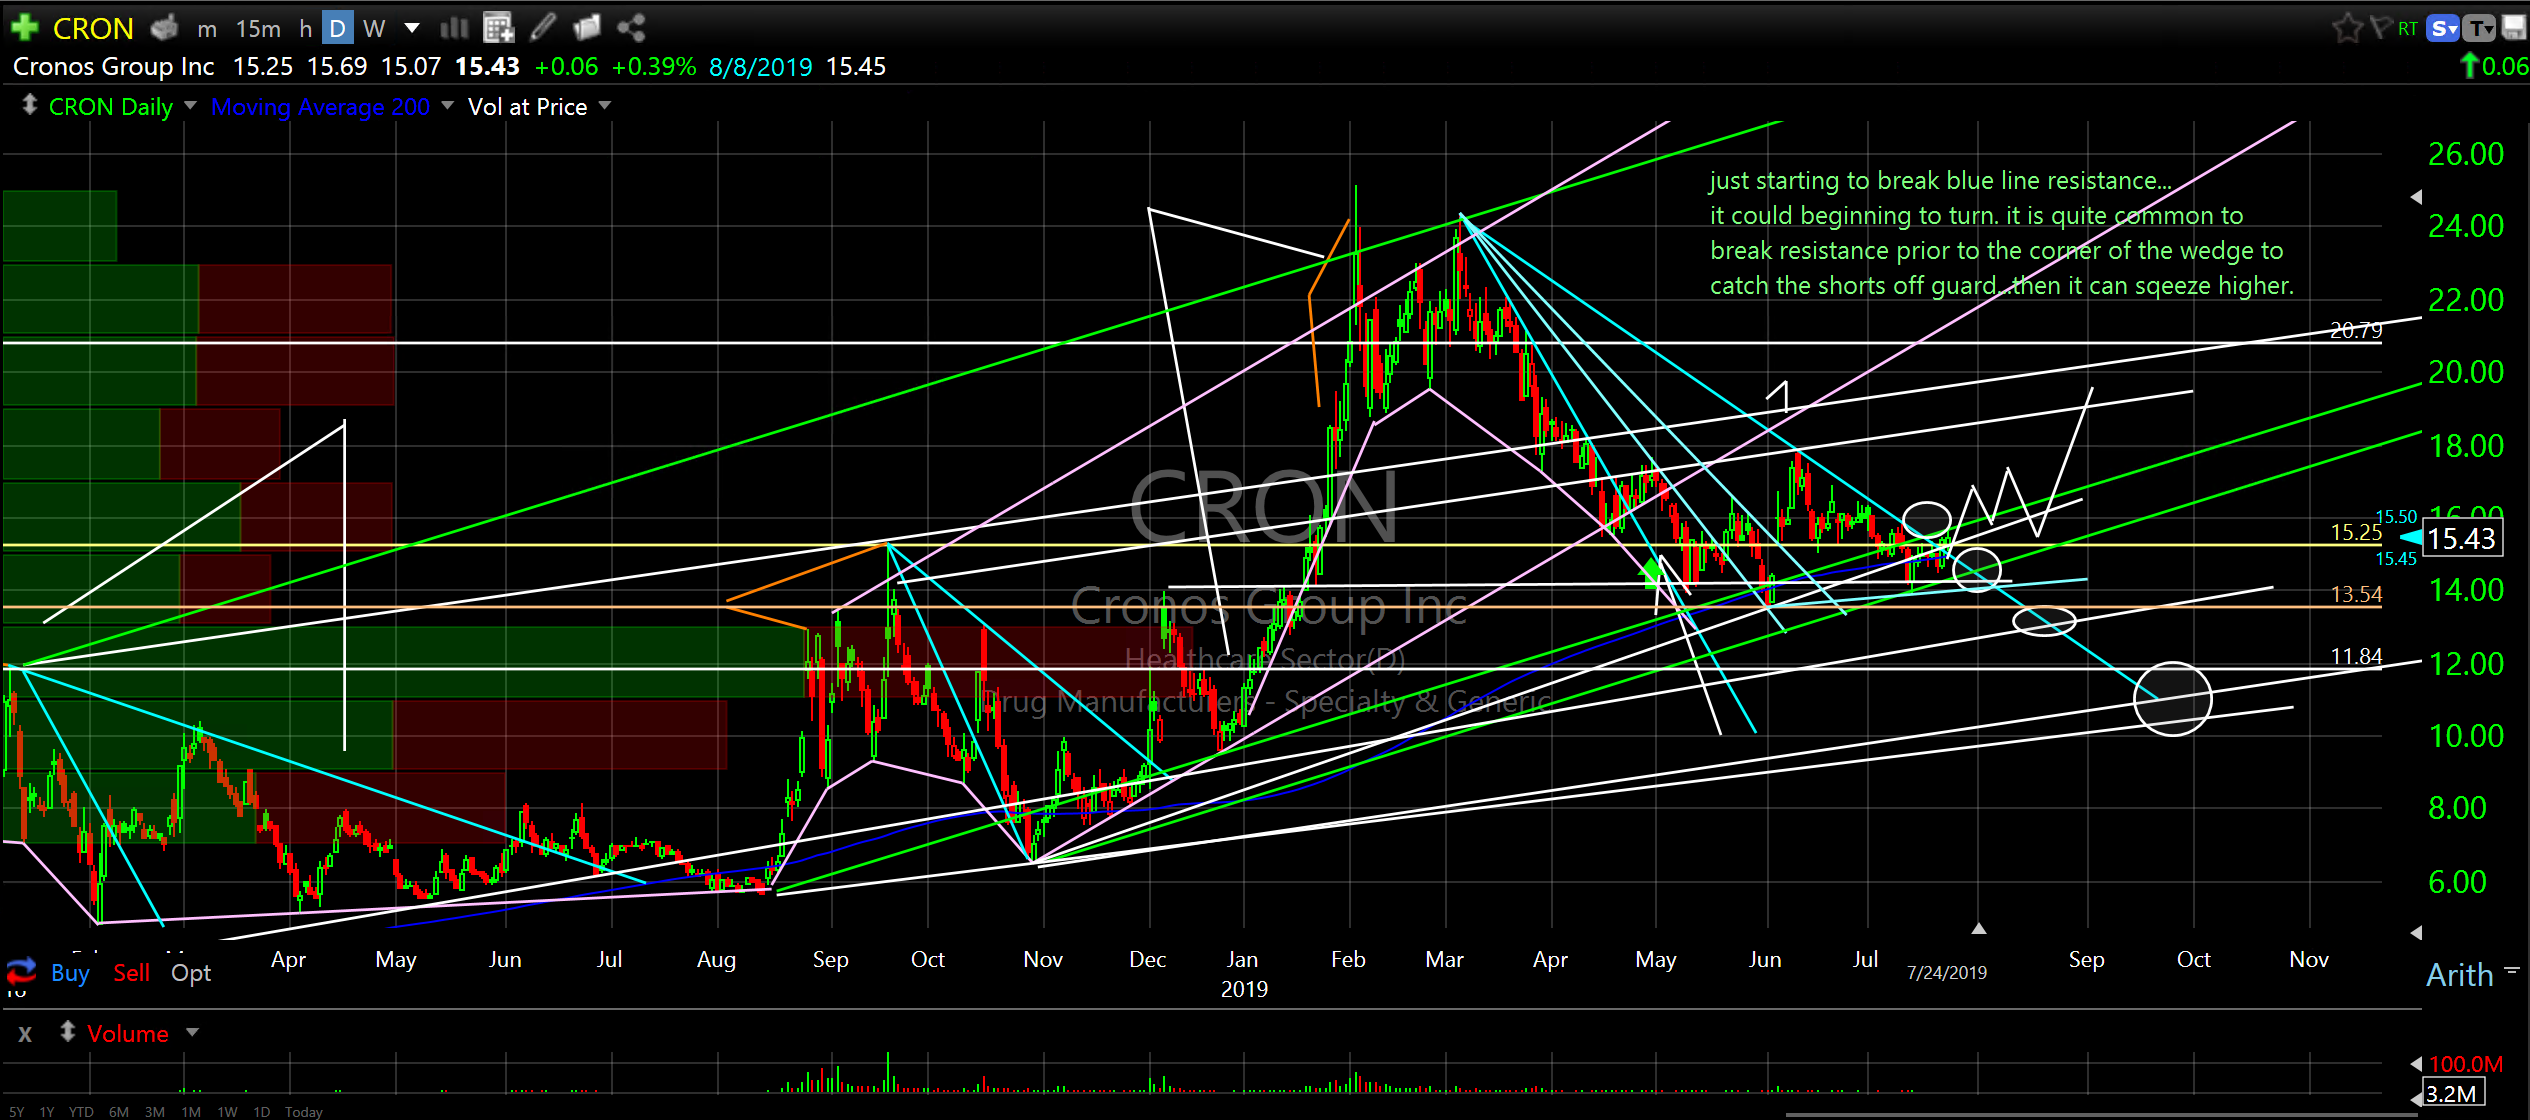The image size is (2530, 1120).
Task: Click the green plus add-symbol icon
Action: pyautogui.click(x=24, y=27)
